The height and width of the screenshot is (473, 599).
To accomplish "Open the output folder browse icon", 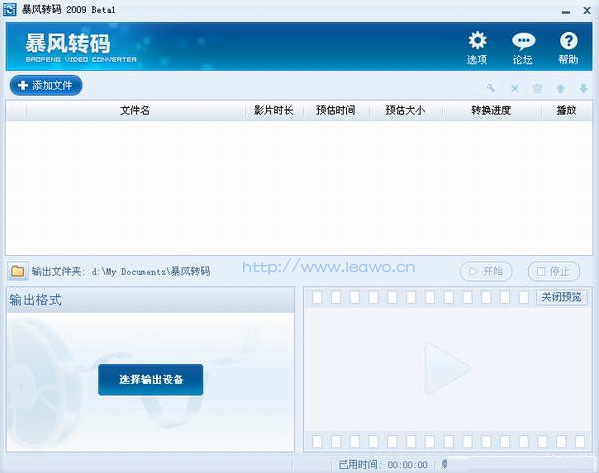I will click(18, 271).
